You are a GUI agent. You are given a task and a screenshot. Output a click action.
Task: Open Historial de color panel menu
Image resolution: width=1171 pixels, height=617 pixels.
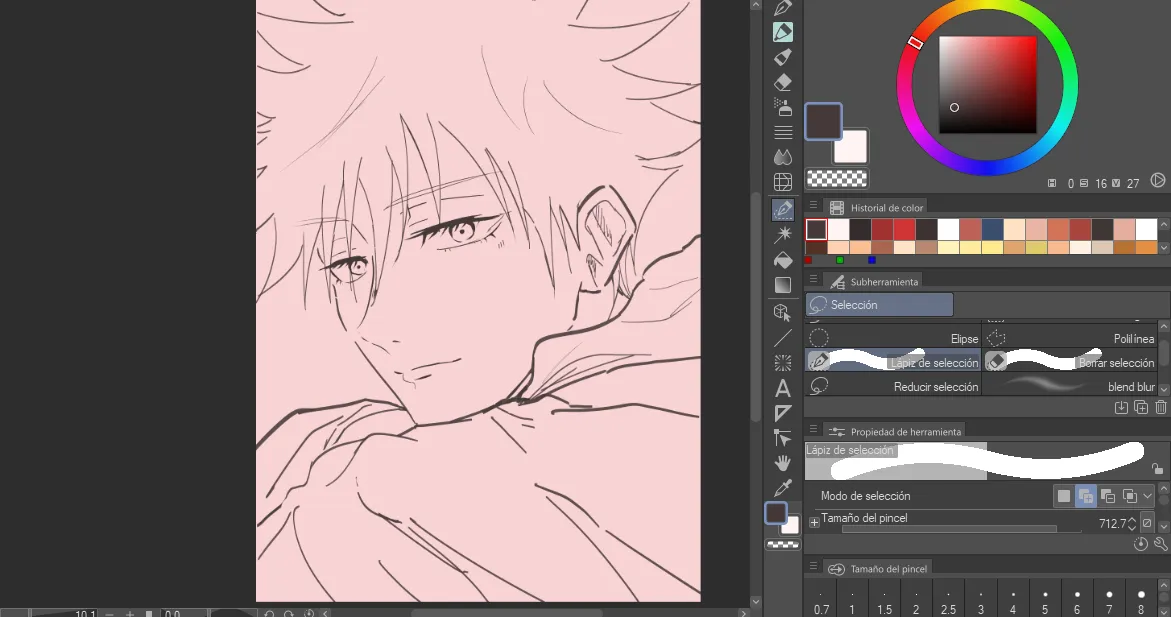click(813, 205)
